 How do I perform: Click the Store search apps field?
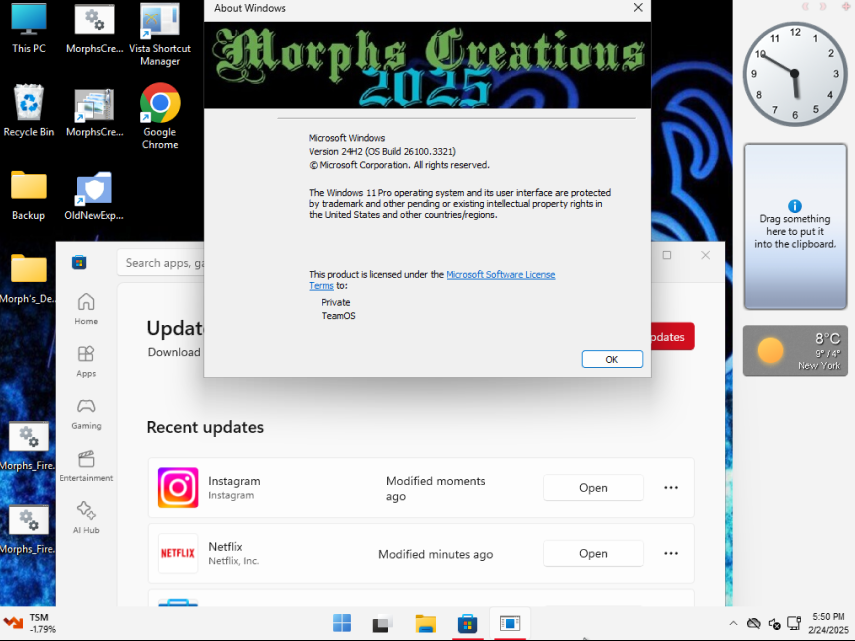coord(161,263)
